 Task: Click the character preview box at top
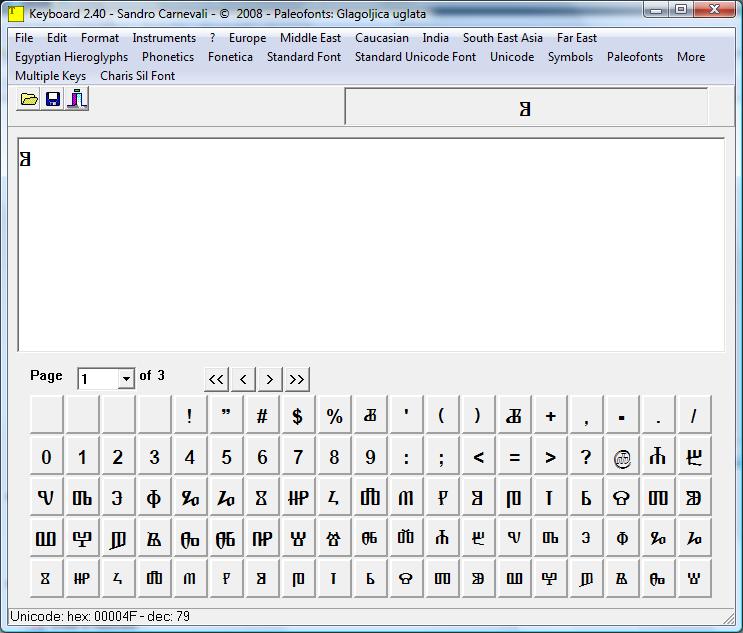tap(526, 107)
